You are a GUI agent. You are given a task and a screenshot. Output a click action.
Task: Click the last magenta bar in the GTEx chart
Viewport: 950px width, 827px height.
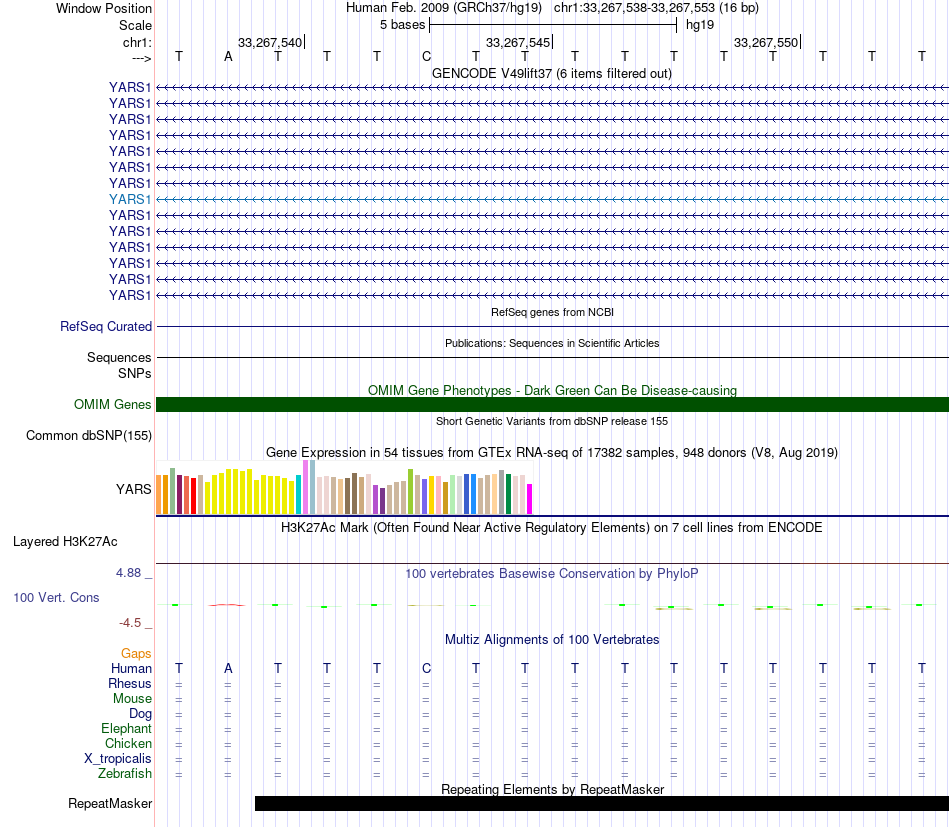tap(529, 499)
